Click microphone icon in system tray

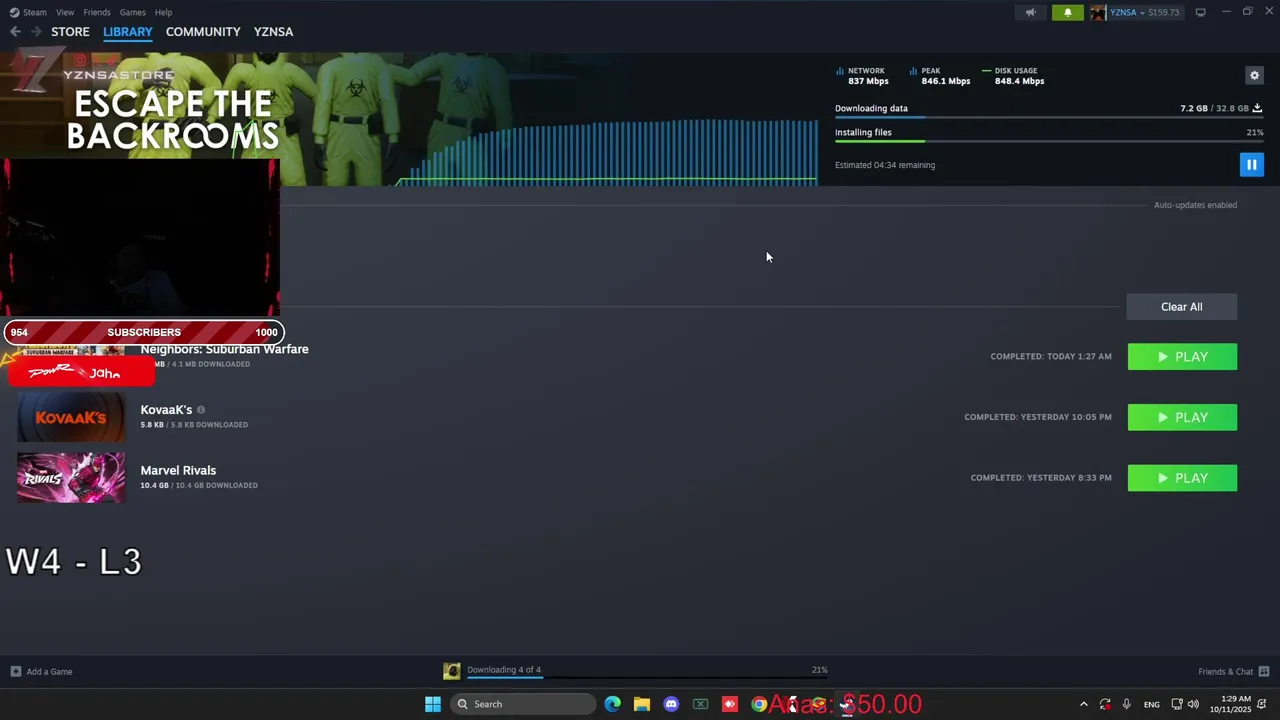click(1126, 704)
